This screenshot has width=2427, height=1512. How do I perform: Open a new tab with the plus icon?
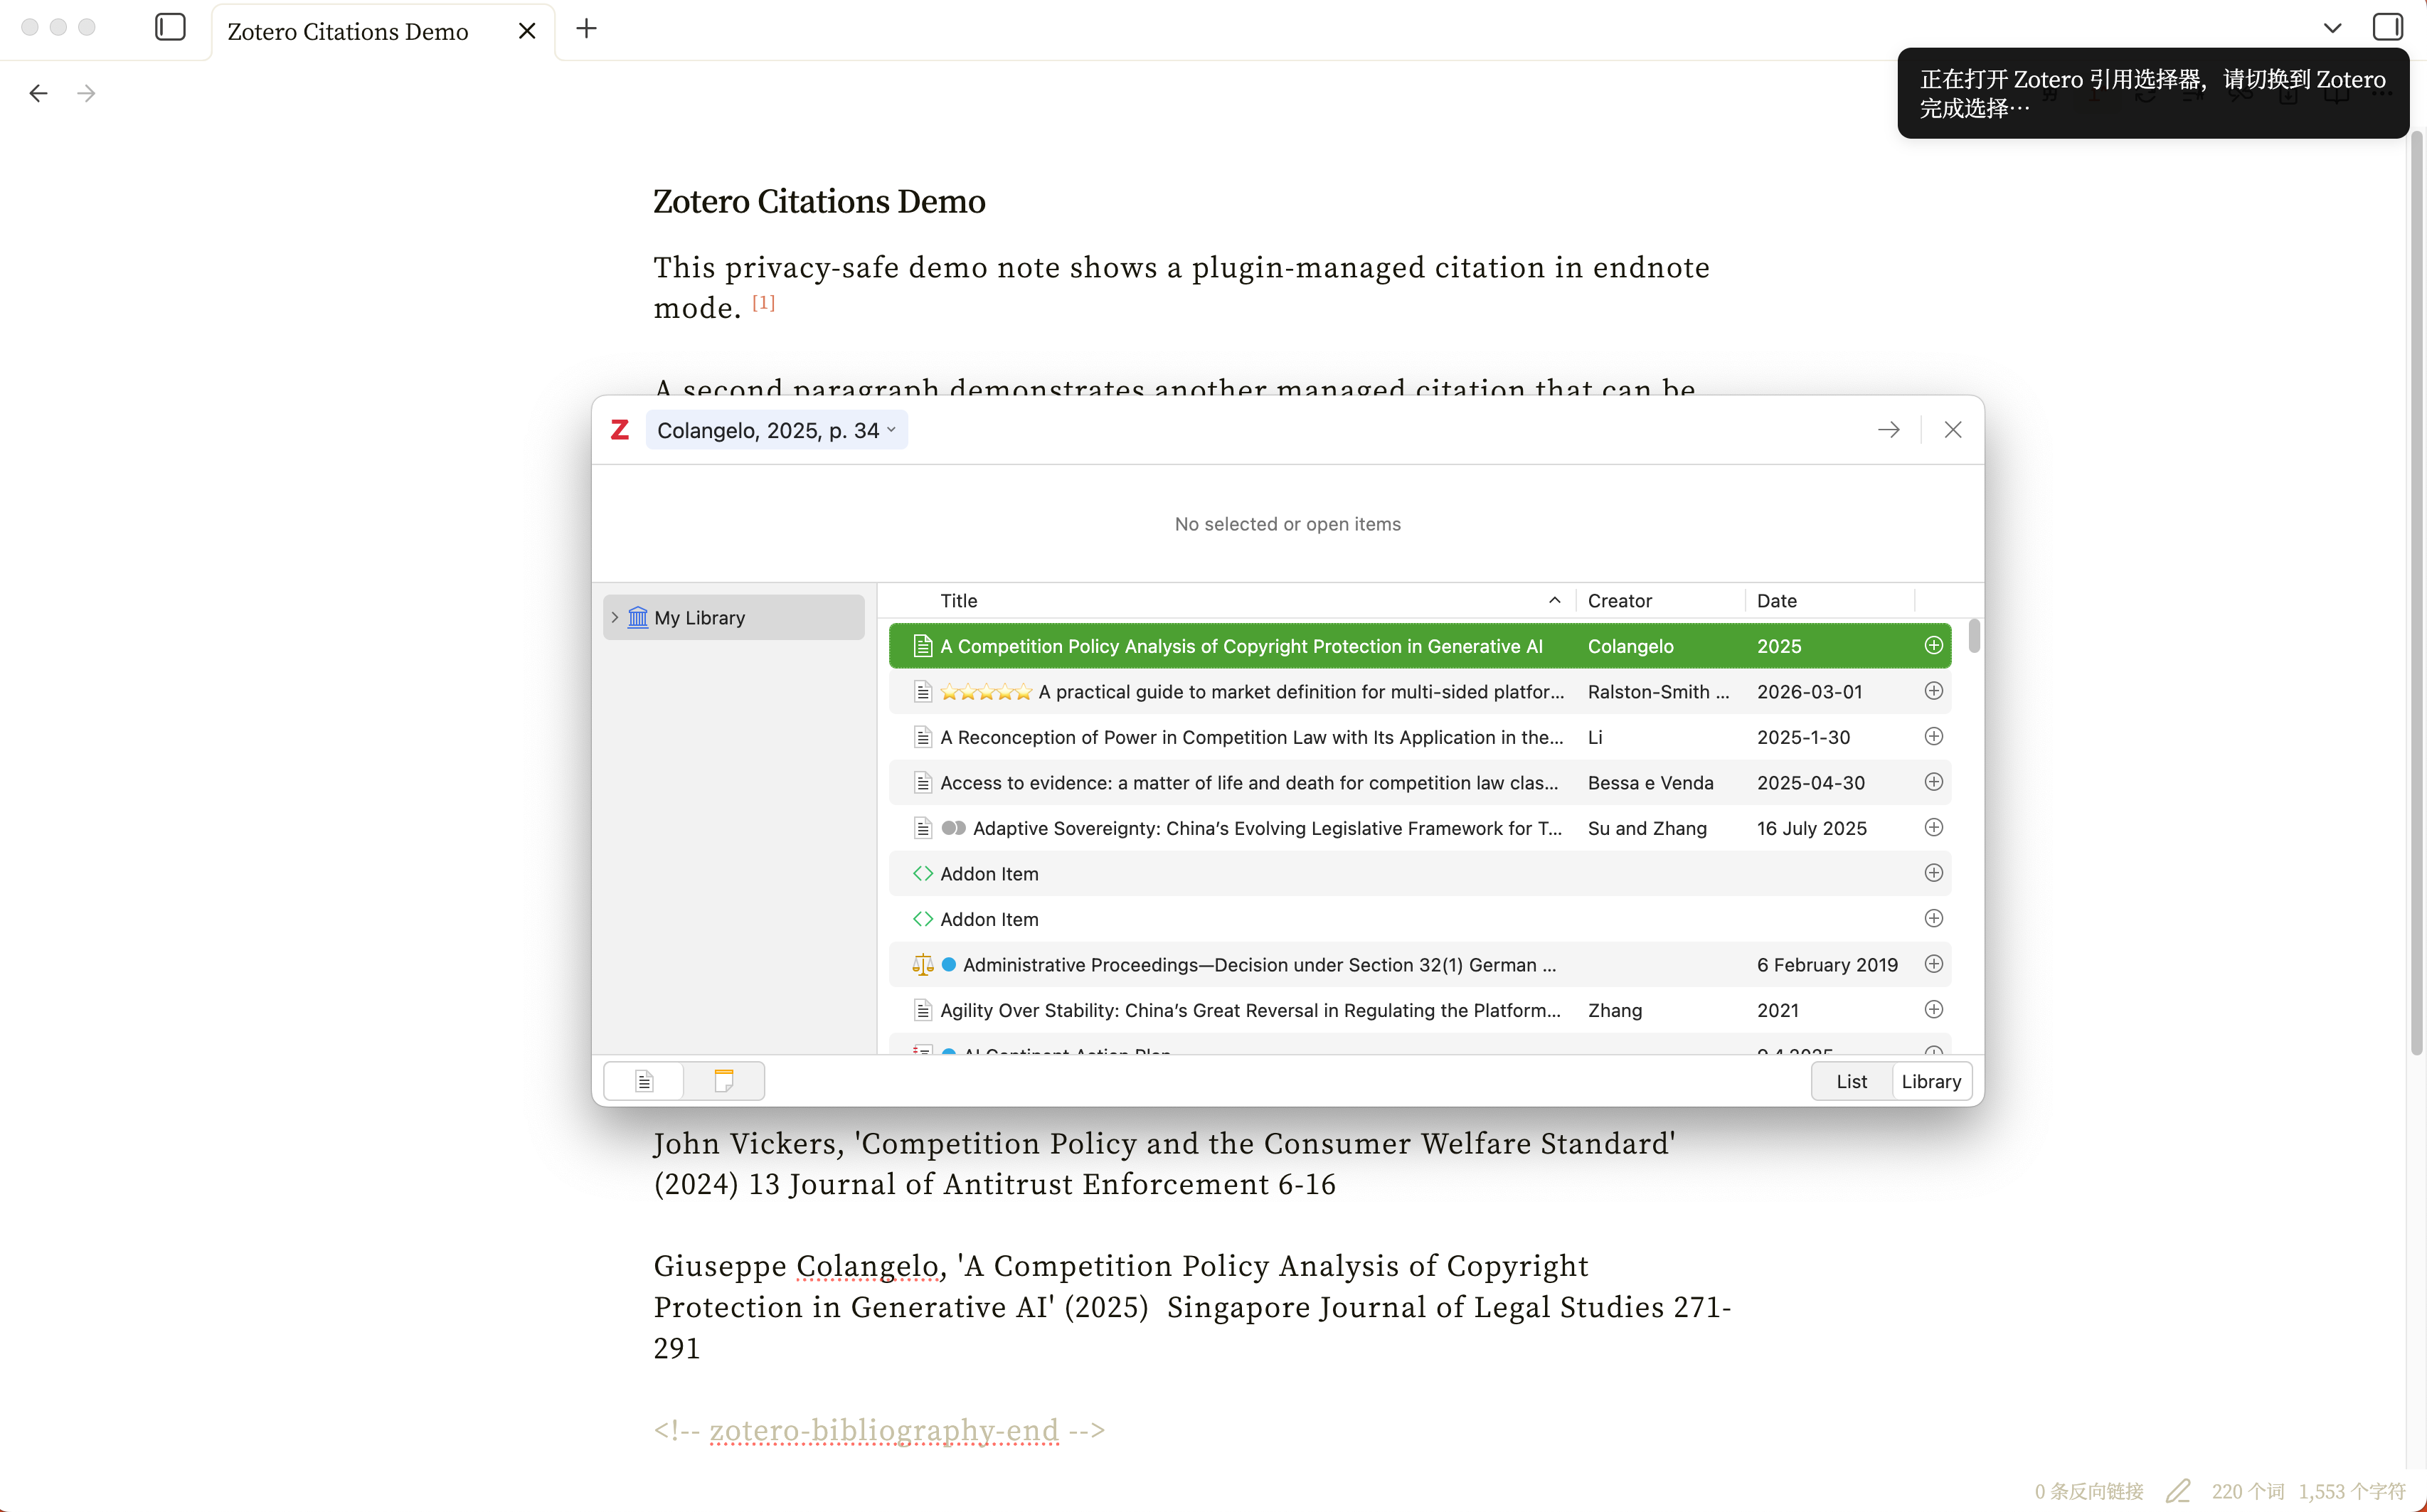[587, 29]
